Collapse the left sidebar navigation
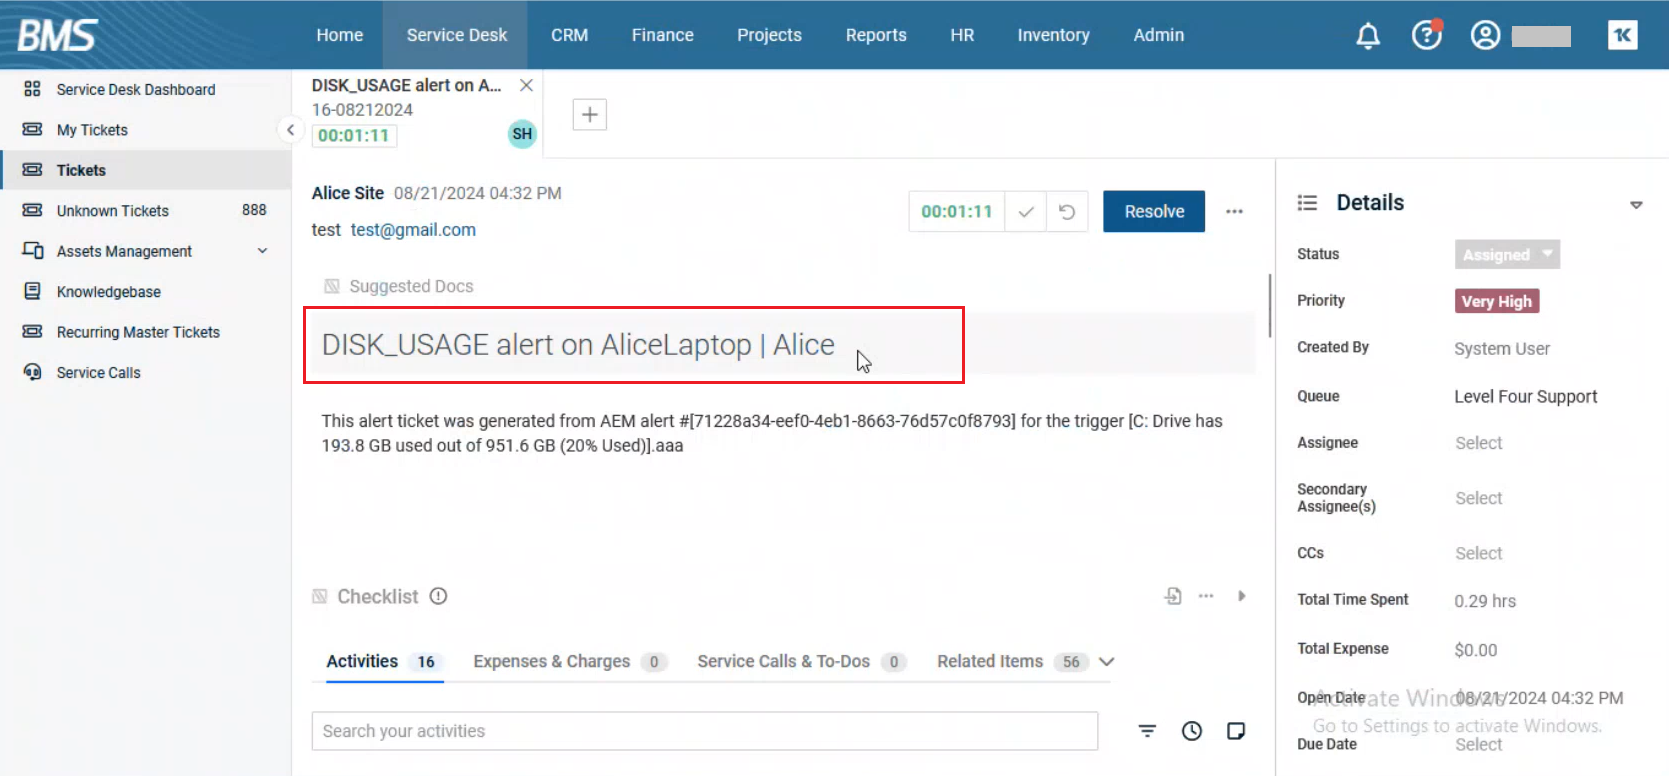This screenshot has width=1669, height=776. [290, 130]
